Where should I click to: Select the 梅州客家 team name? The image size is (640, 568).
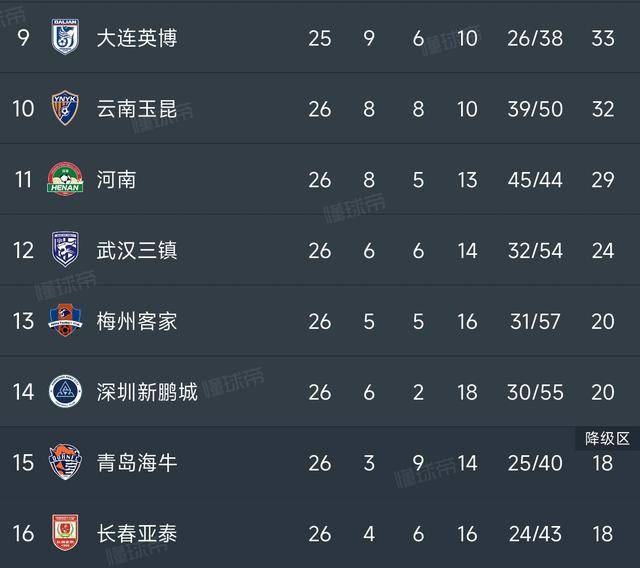point(137,322)
